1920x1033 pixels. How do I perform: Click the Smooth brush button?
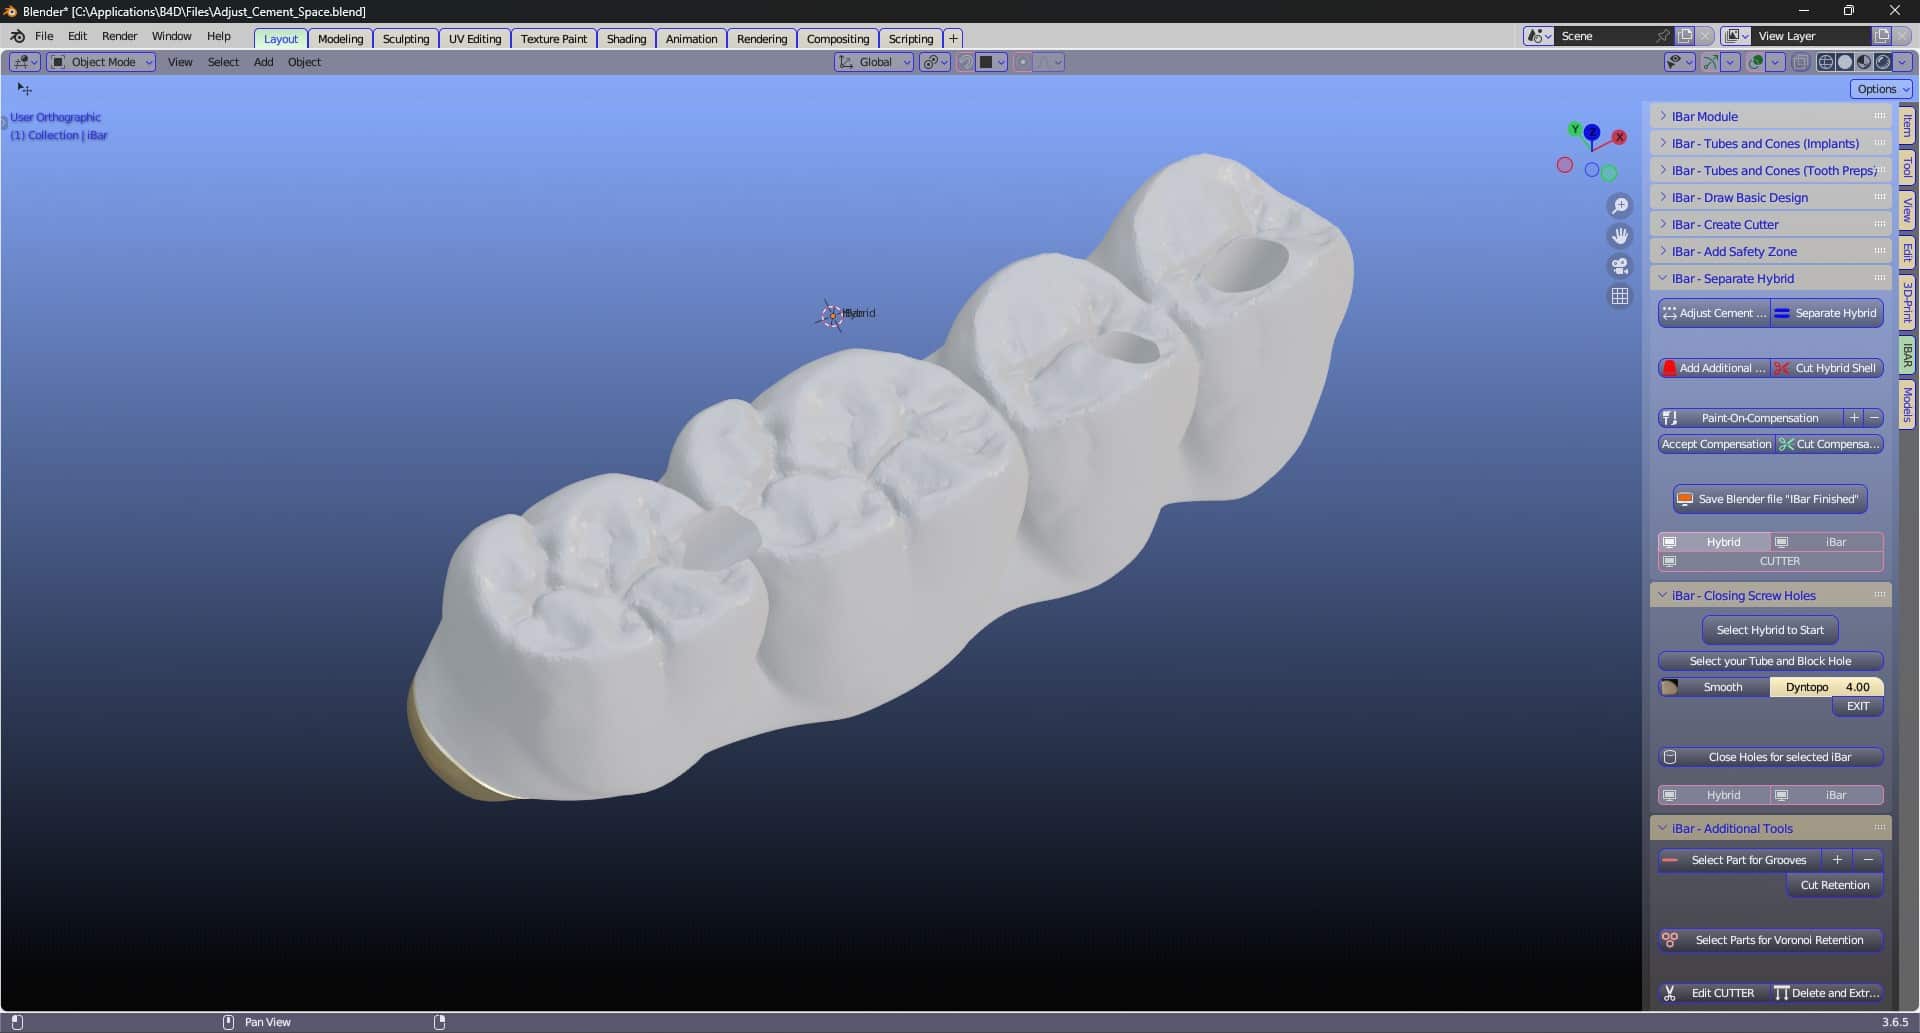[x=1714, y=687]
